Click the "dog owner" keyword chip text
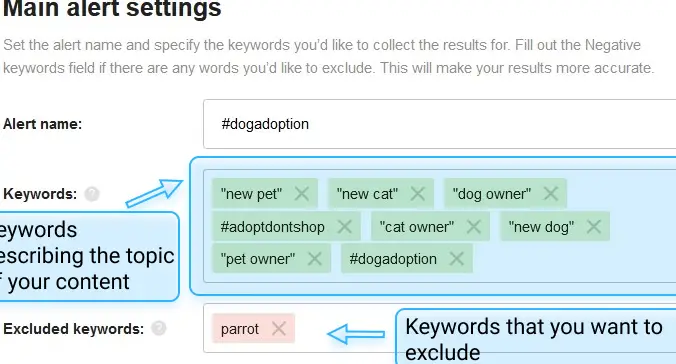676x364 pixels. (491, 194)
